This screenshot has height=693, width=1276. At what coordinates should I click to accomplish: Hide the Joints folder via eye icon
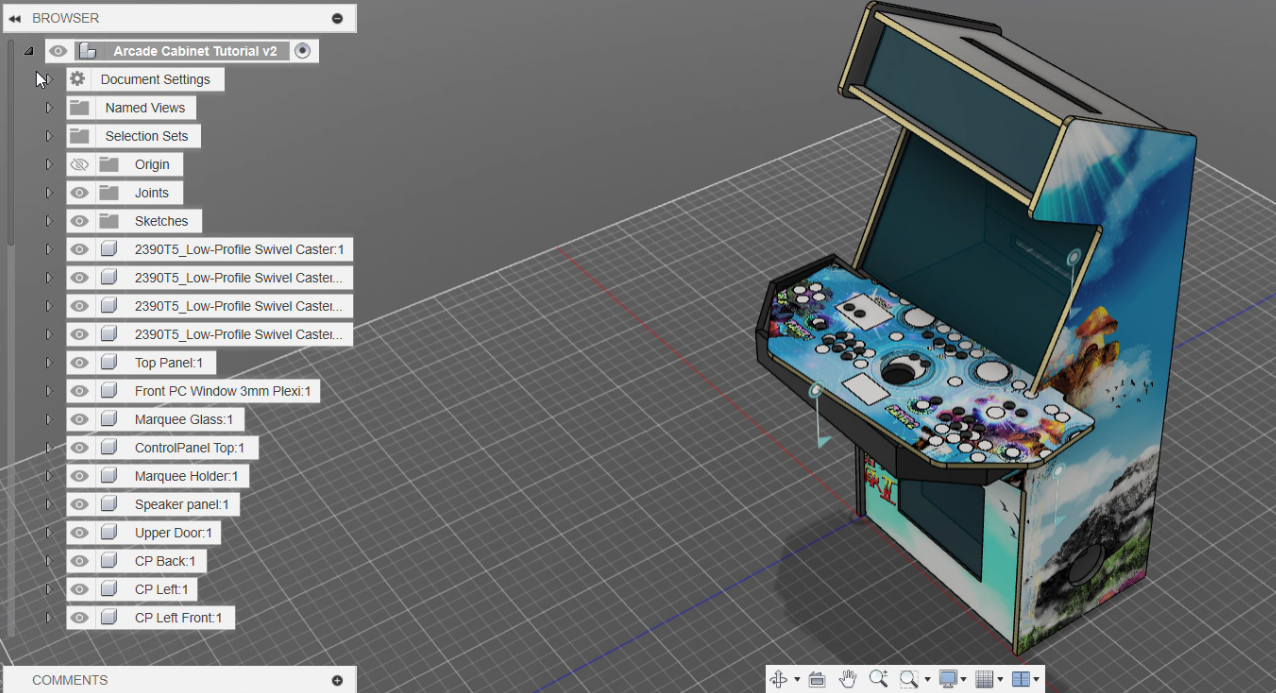80,192
